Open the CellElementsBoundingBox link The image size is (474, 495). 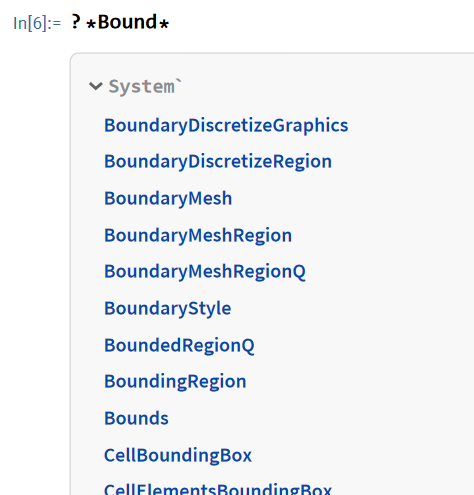(218, 489)
